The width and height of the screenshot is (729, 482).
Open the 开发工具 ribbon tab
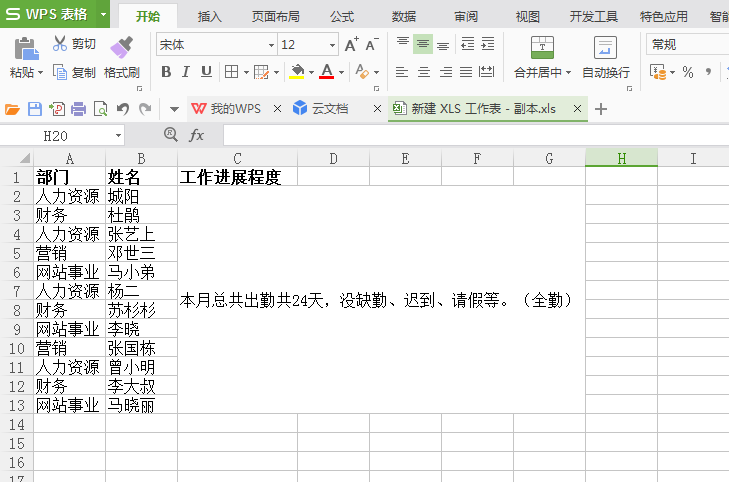click(x=594, y=17)
